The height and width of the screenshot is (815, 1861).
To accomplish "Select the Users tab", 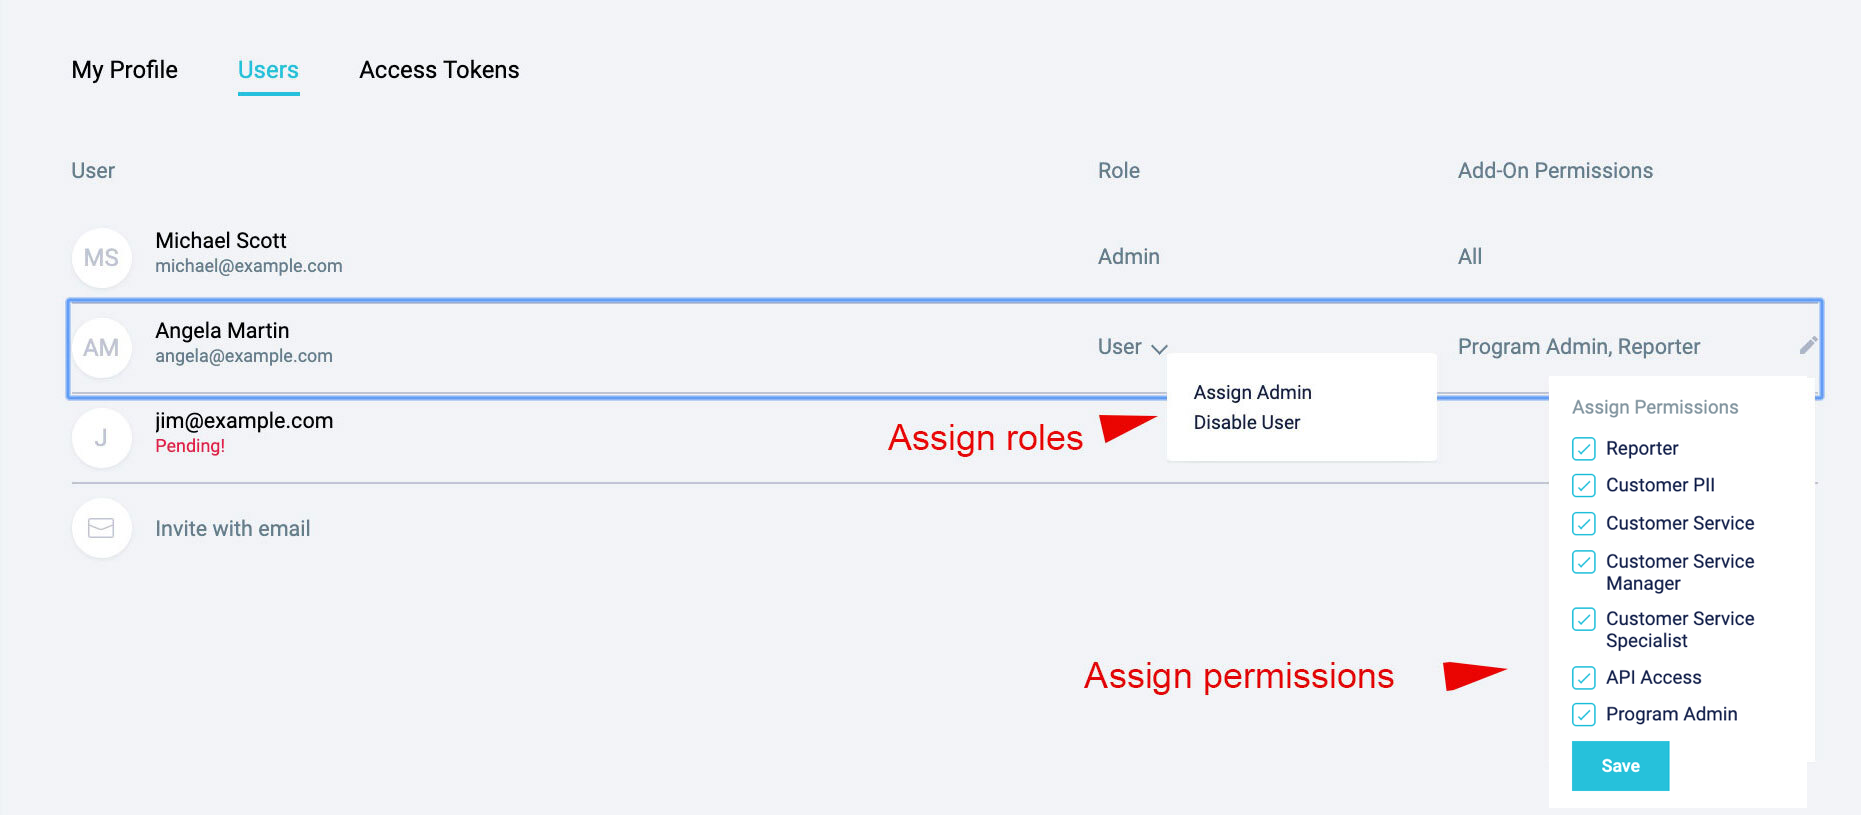I will [x=268, y=70].
